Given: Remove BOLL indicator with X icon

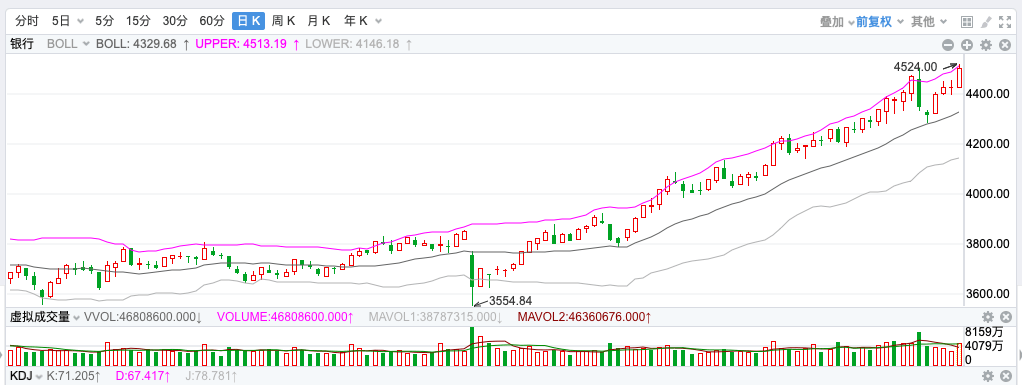Looking at the screenshot, I should tap(1005, 45).
